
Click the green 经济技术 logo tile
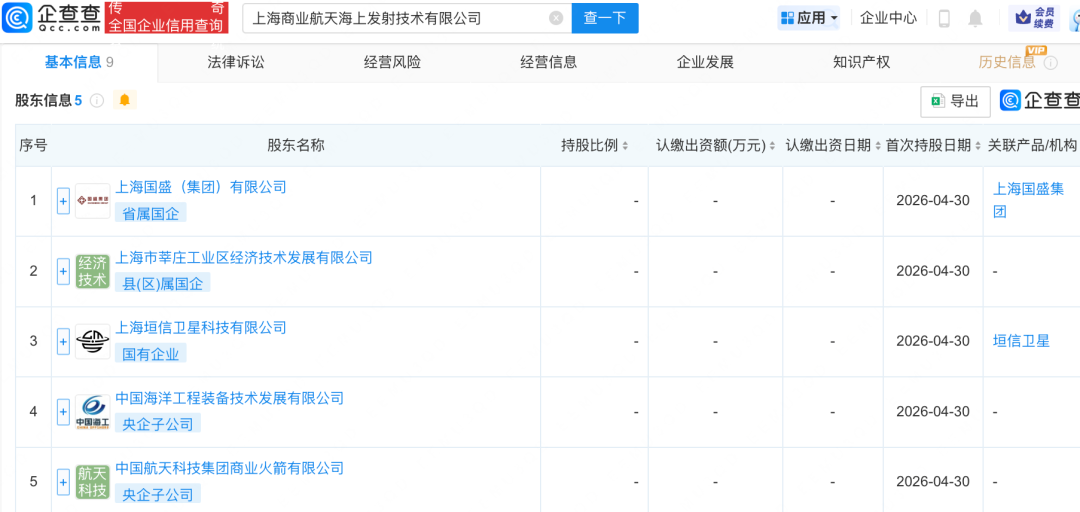point(92,272)
